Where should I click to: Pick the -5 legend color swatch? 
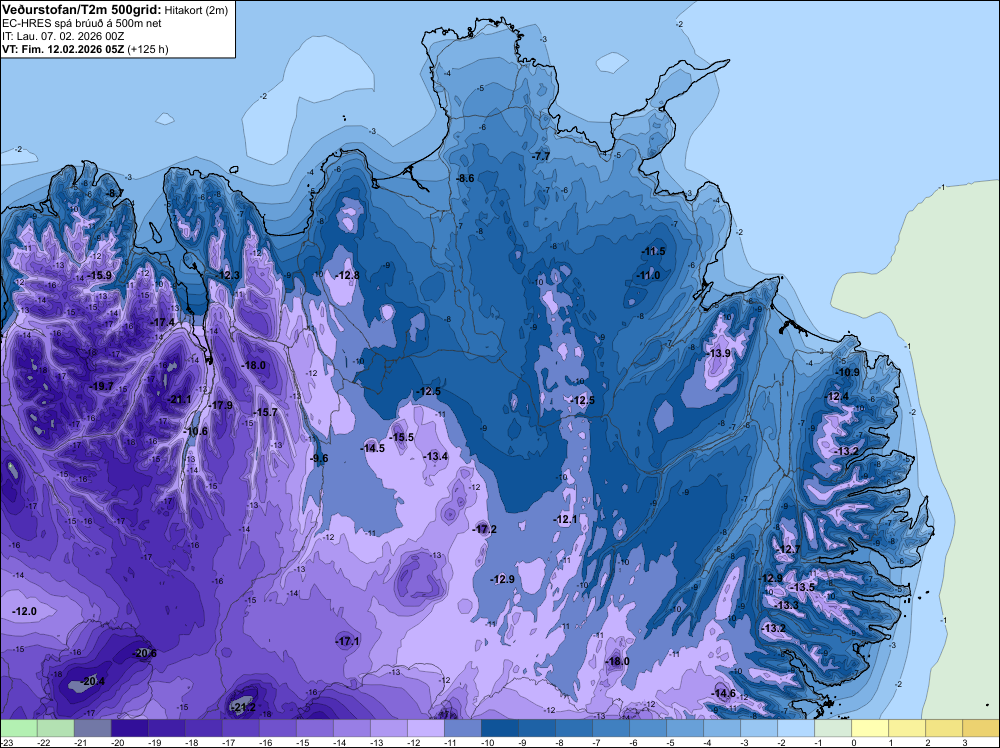tap(684, 728)
